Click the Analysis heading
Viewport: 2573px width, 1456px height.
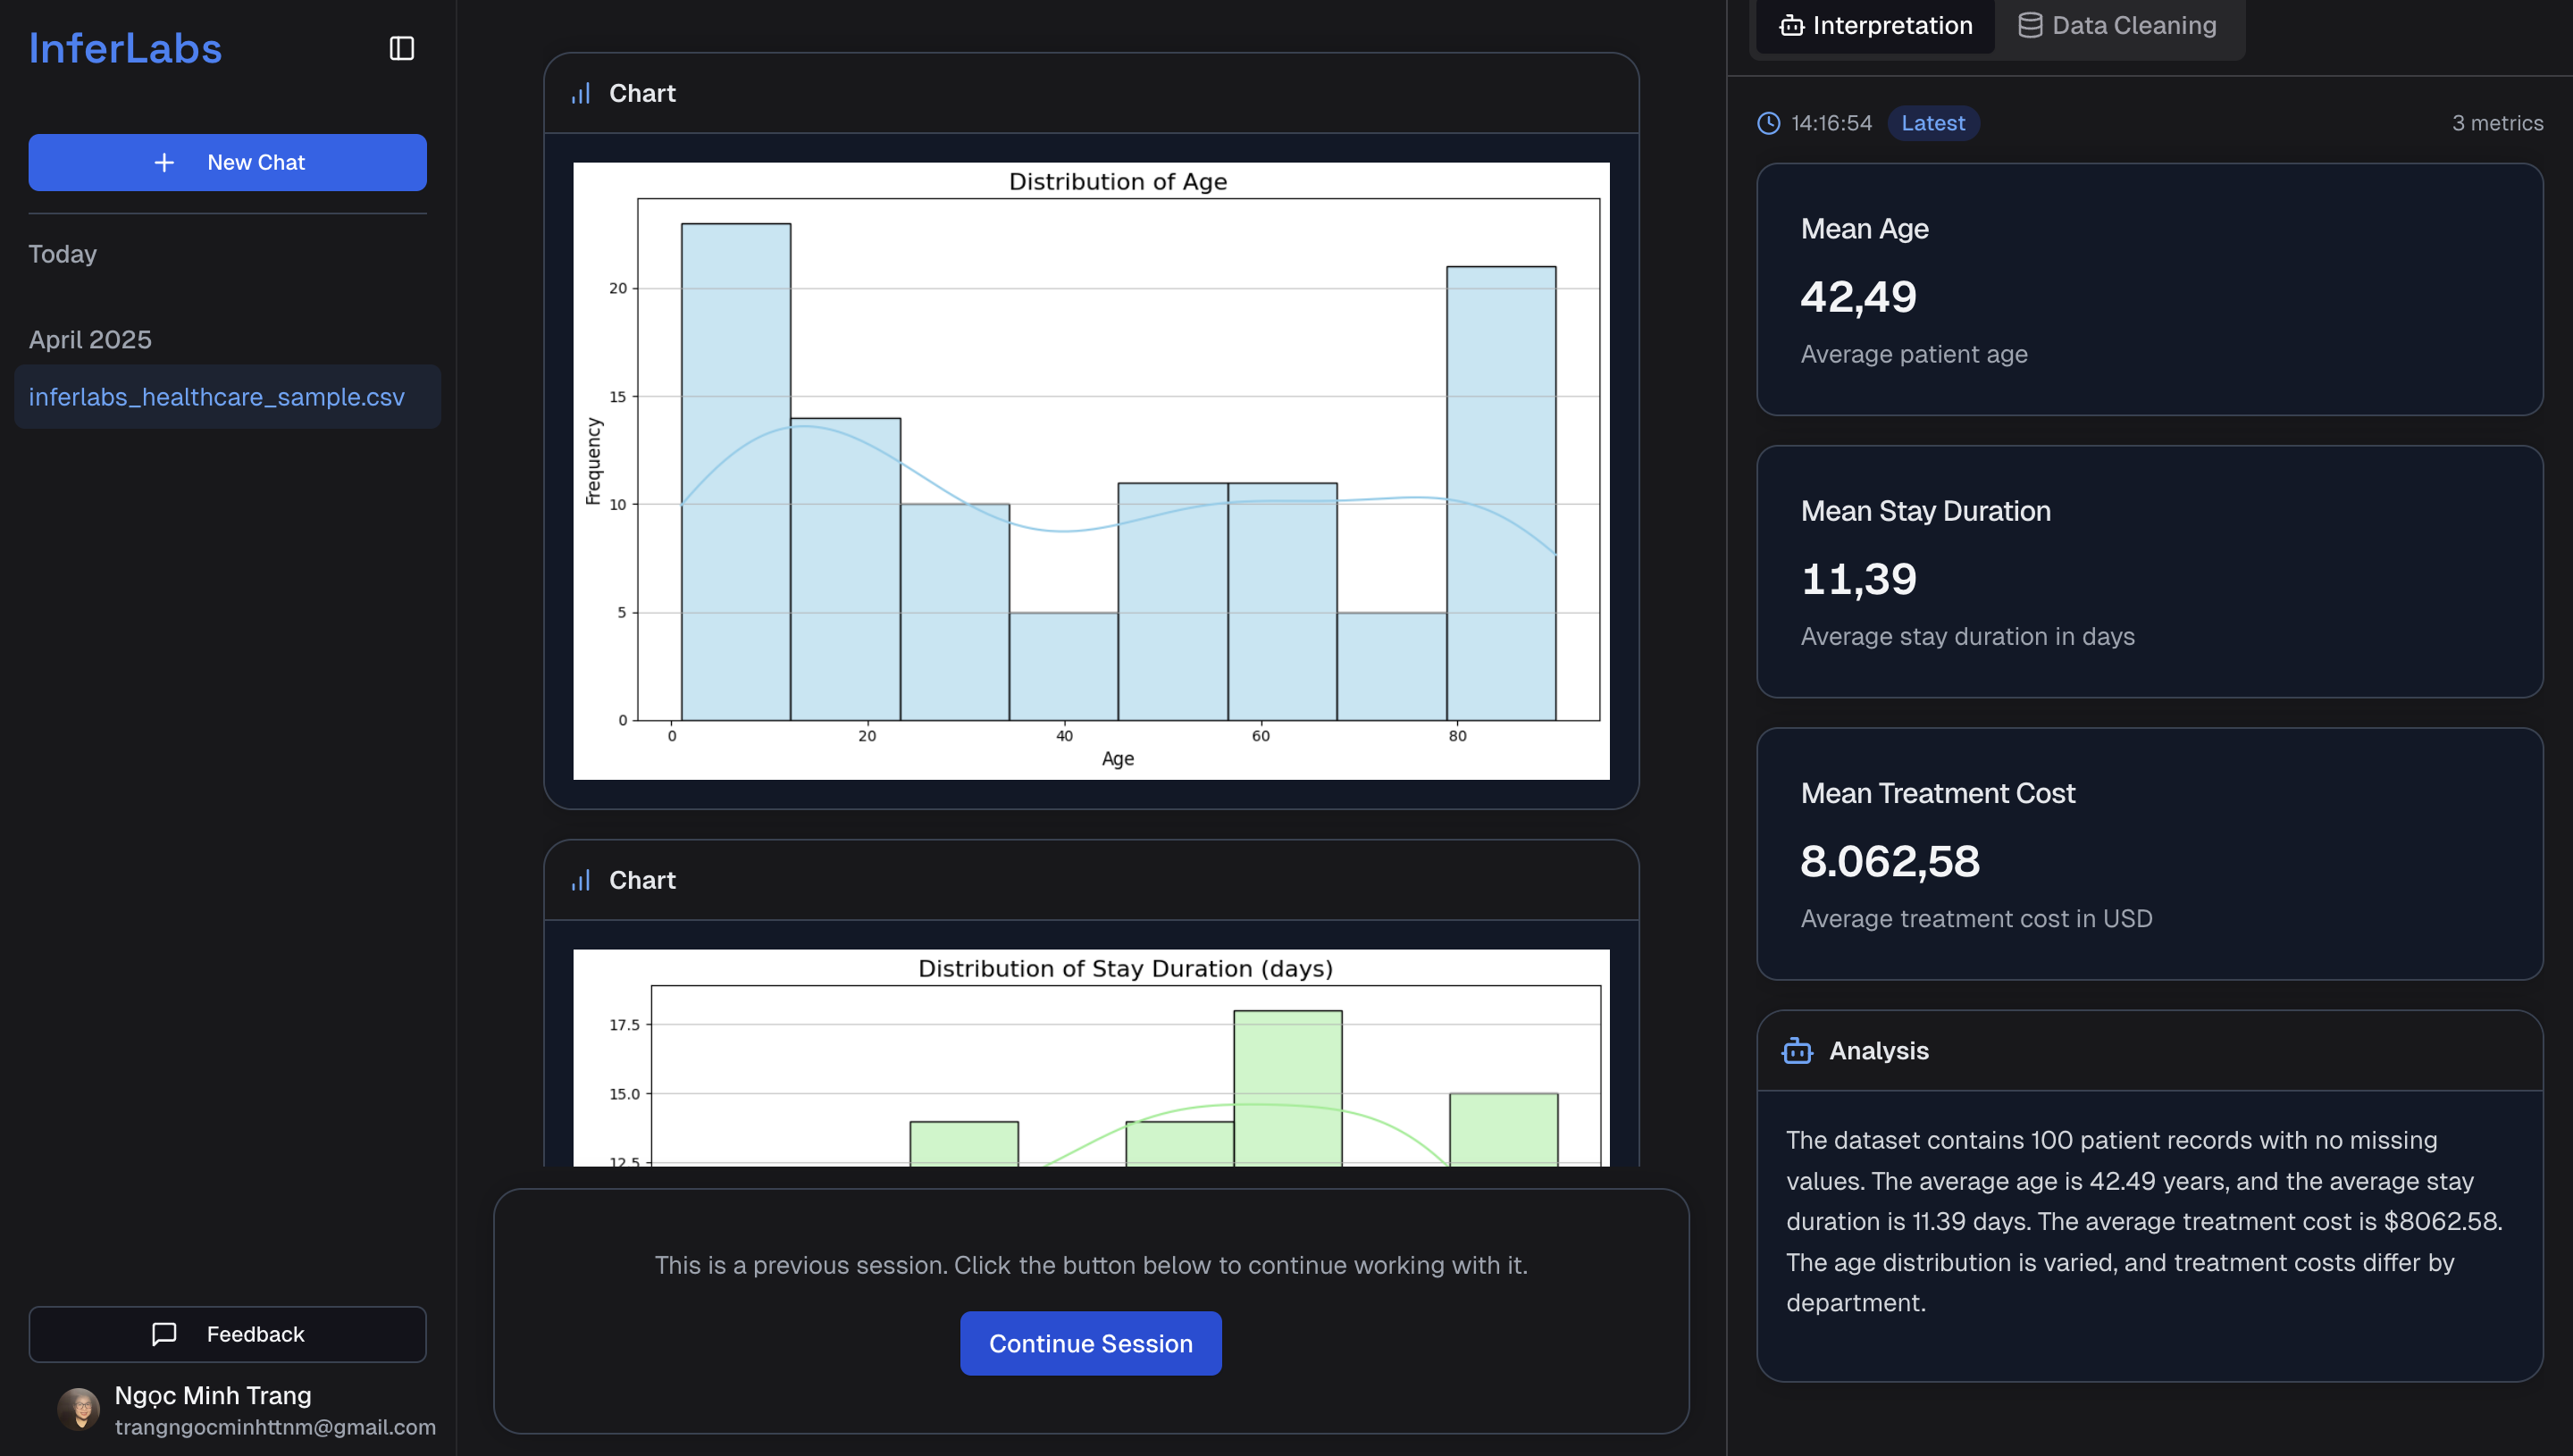coord(1878,1051)
